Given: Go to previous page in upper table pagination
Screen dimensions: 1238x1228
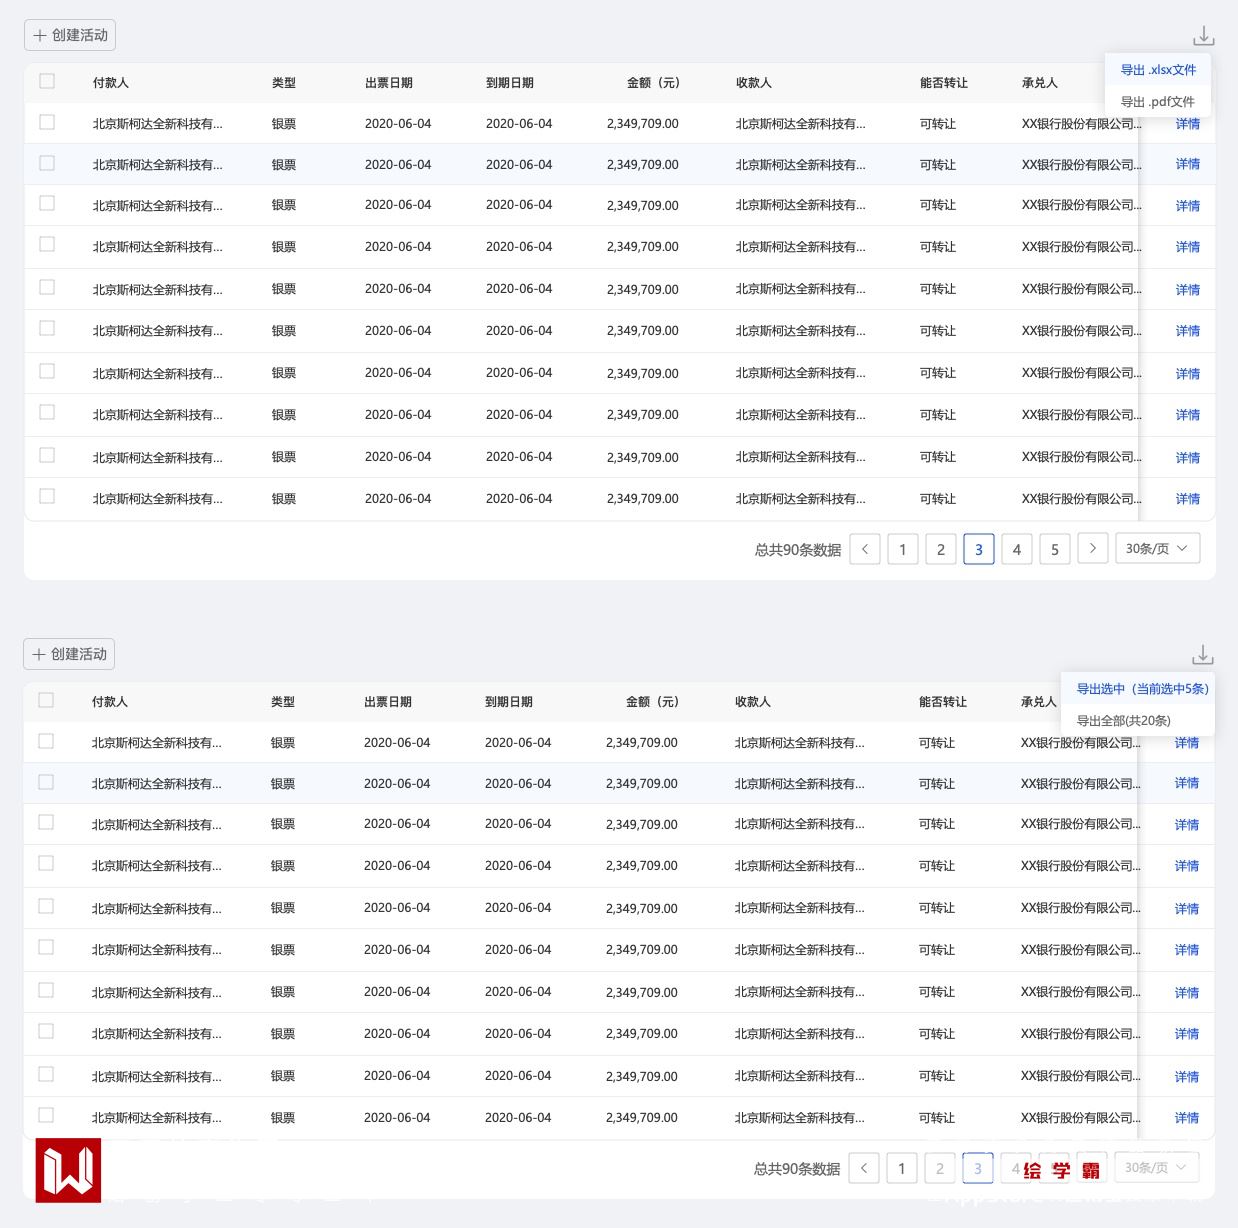Looking at the screenshot, I should click(x=865, y=549).
